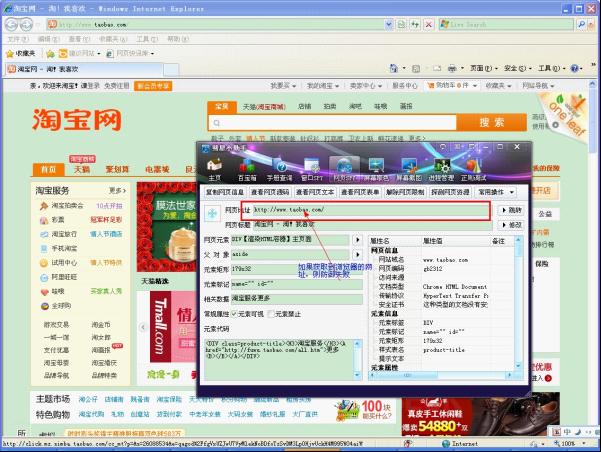Open the 我的淘宝 dropdown on Taobao top bar
The height and width of the screenshot is (452, 601).
coord(323,86)
